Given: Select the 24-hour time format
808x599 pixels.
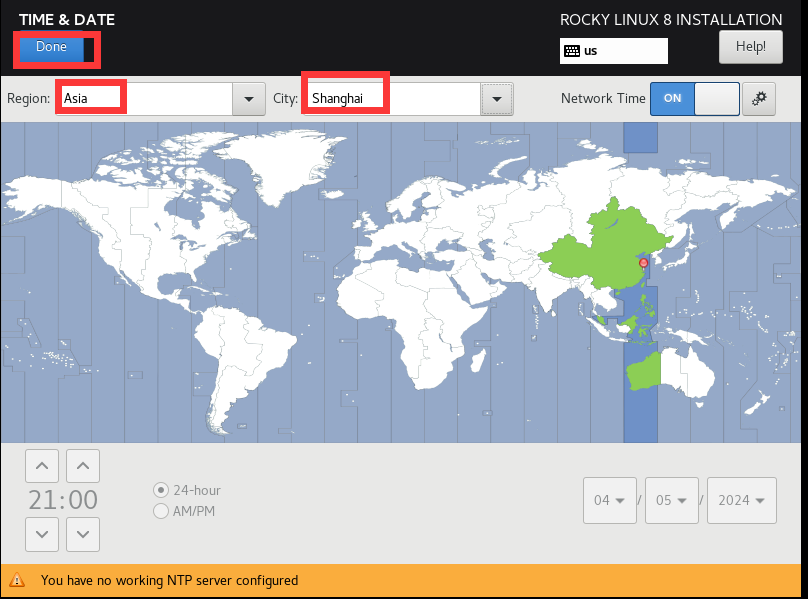Looking at the screenshot, I should [187, 490].
